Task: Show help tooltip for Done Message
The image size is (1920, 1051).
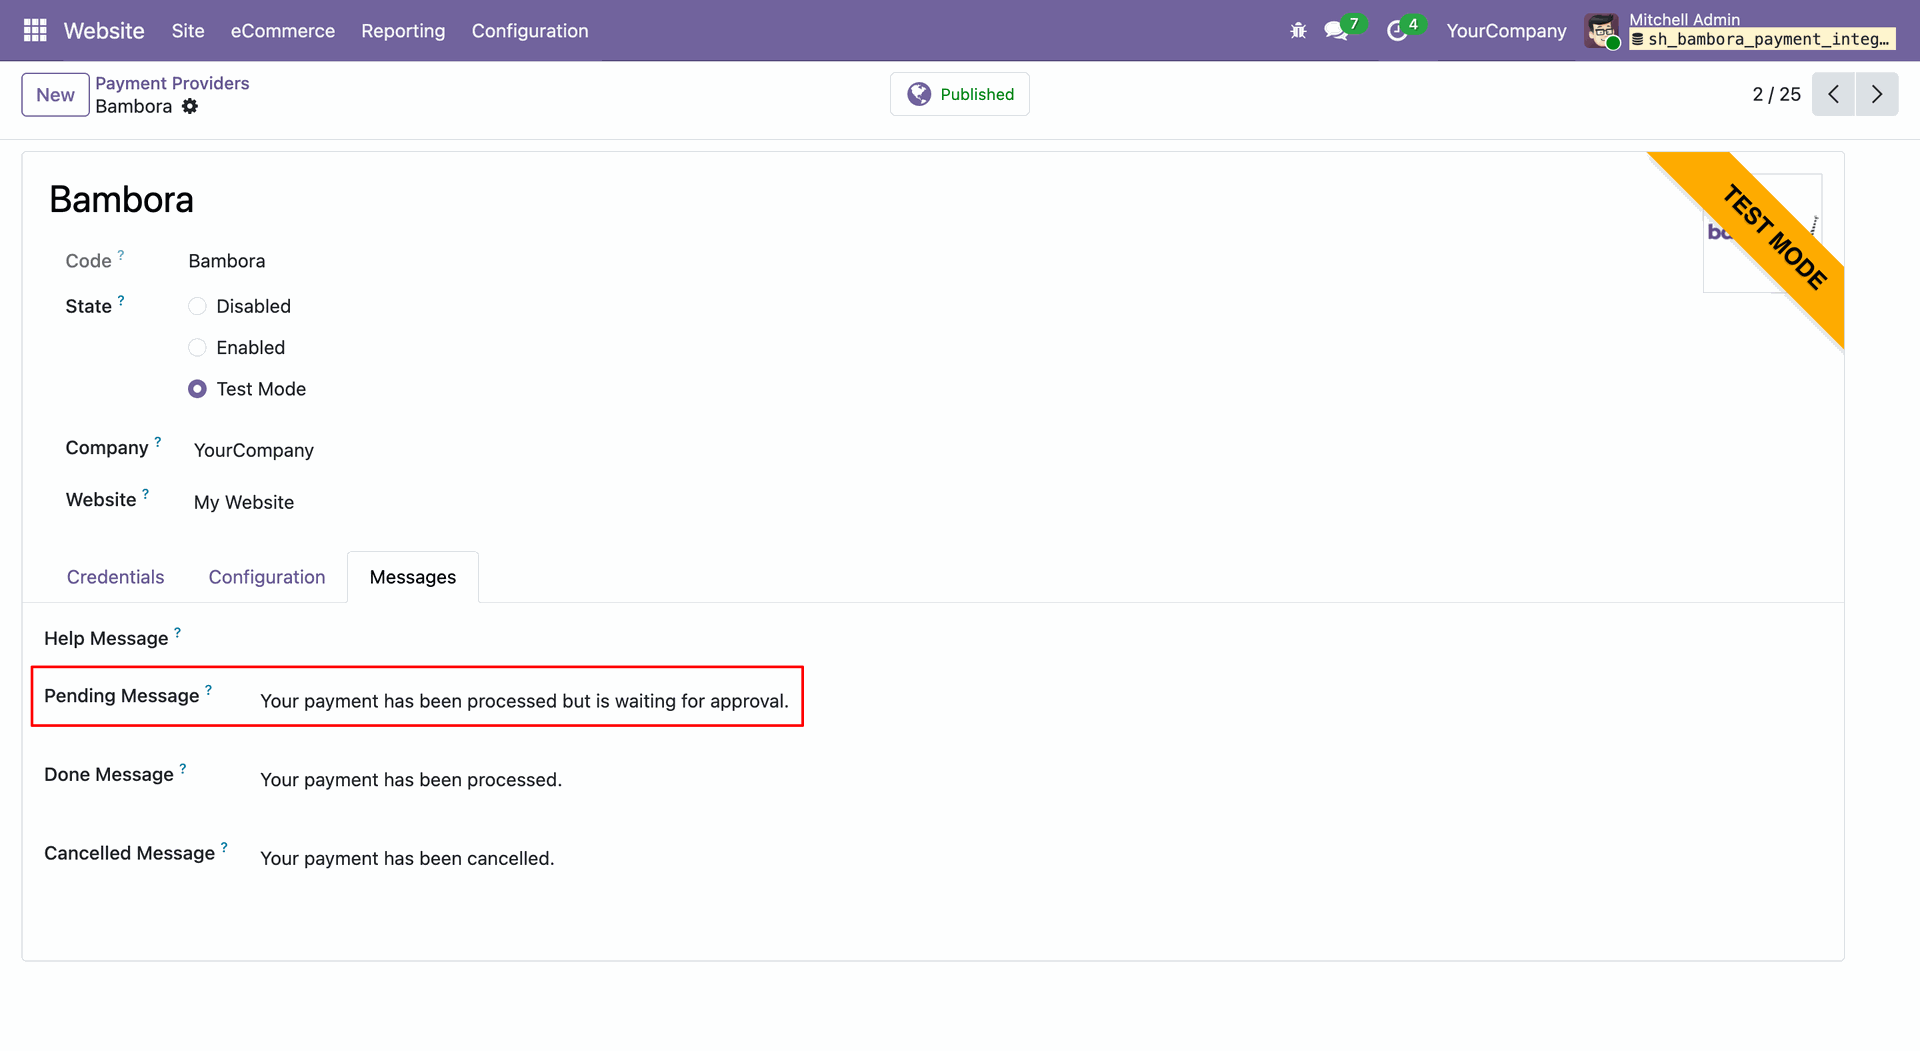Action: (183, 768)
